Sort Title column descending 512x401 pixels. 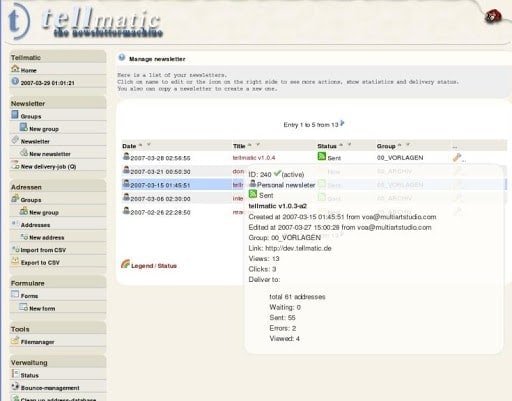pyautogui.click(x=258, y=145)
